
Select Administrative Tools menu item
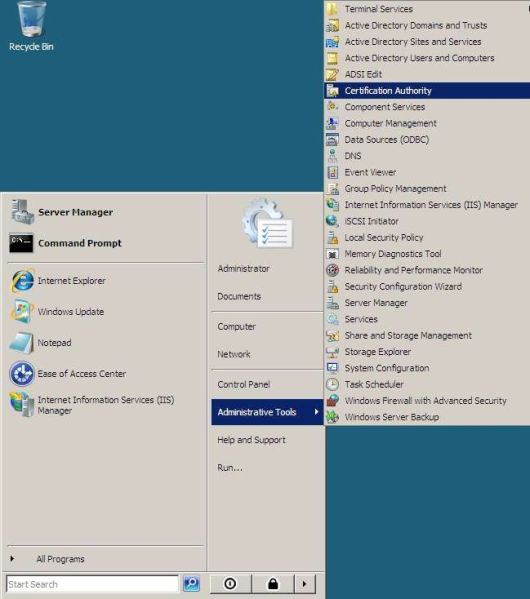tap(267, 412)
